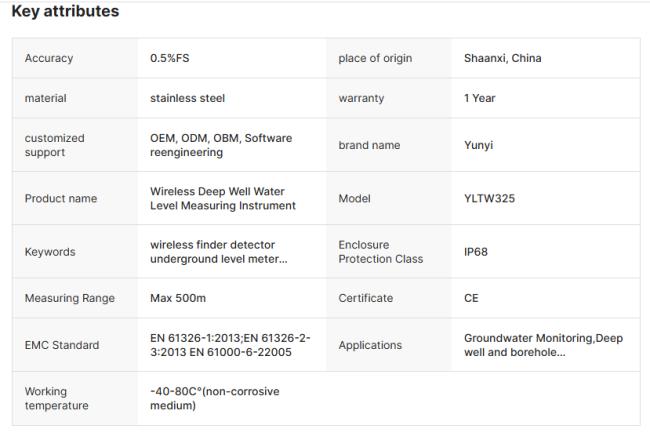
Task: Click the -40-80C working temperature value
Action: pyautogui.click(x=214, y=398)
